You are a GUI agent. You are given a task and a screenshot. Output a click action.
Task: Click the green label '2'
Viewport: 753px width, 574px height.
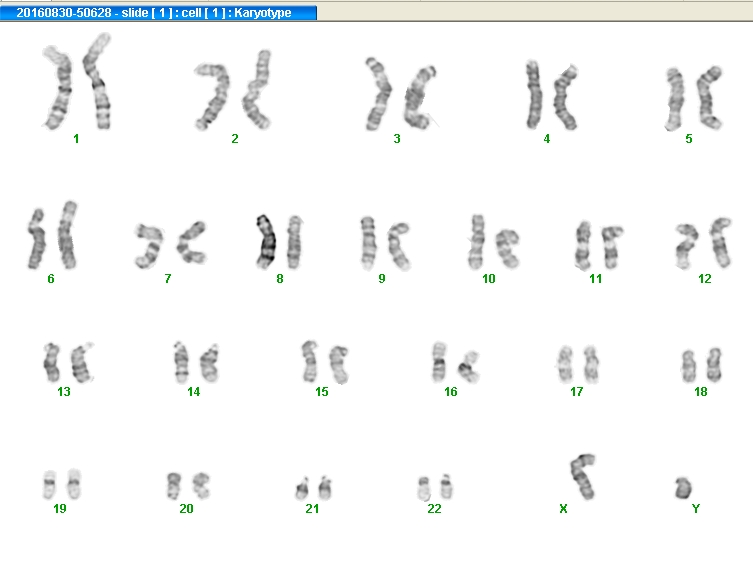(x=235, y=139)
